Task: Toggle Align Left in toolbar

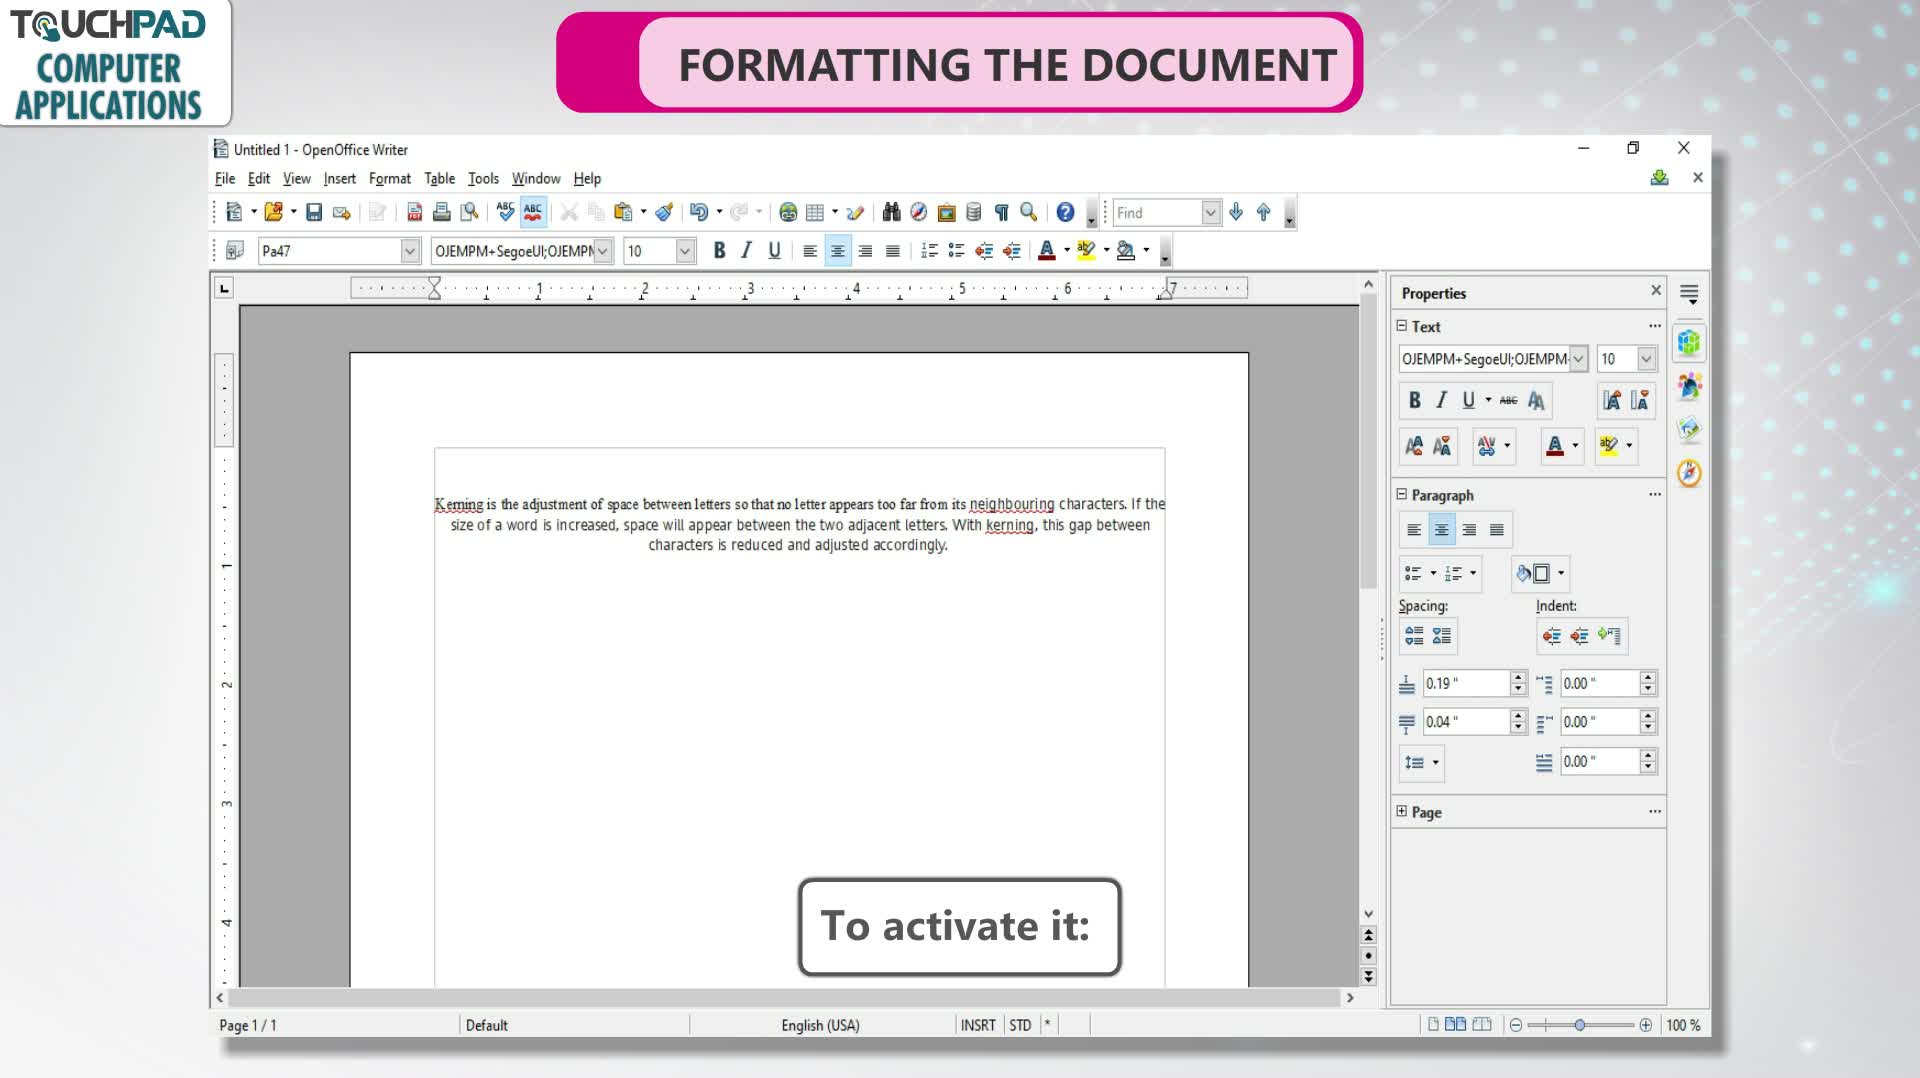Action: click(810, 250)
